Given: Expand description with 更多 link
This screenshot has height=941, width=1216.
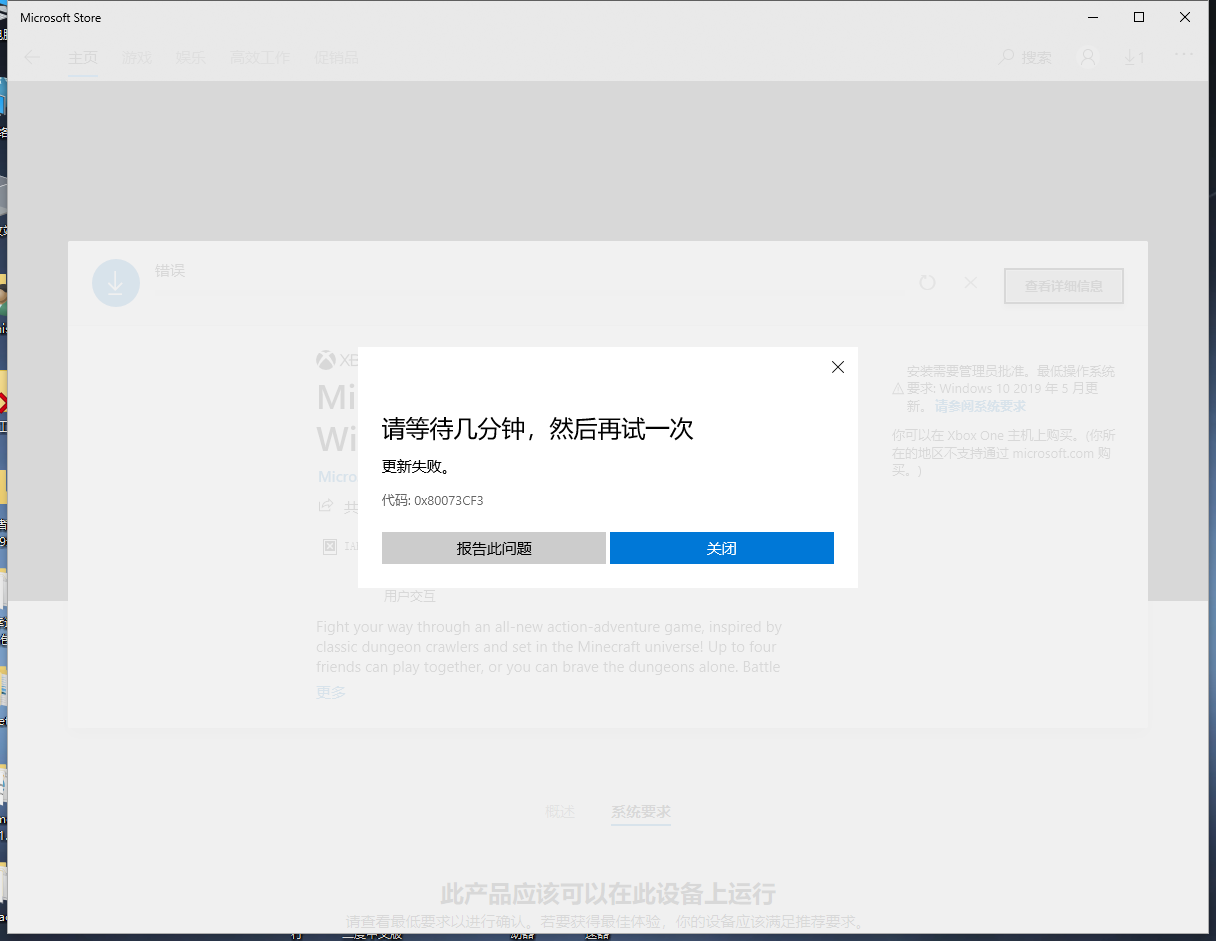Looking at the screenshot, I should (x=331, y=692).
